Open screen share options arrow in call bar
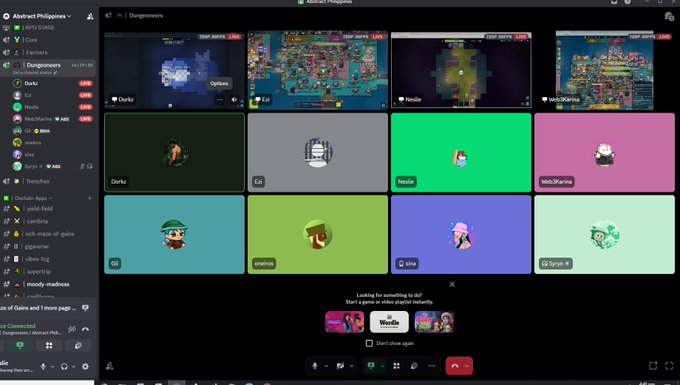 click(x=382, y=366)
